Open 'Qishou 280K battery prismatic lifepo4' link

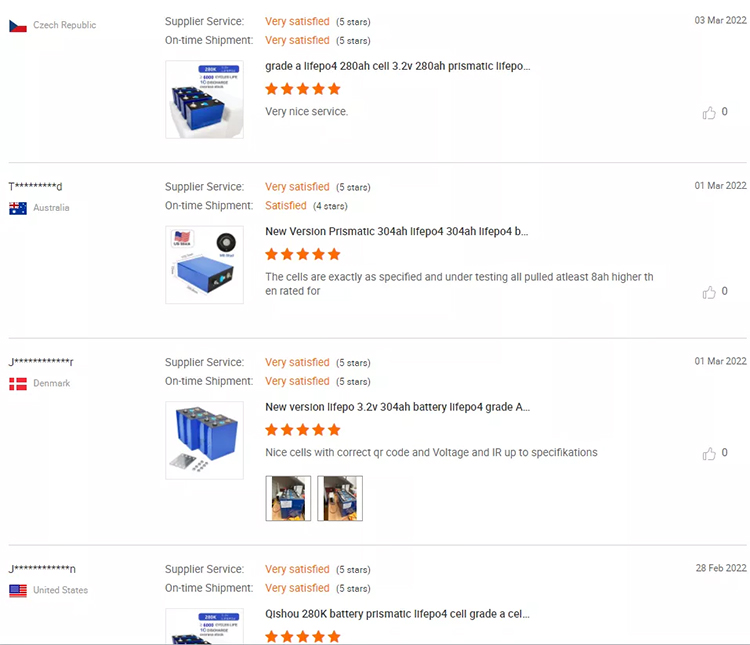coord(397,614)
